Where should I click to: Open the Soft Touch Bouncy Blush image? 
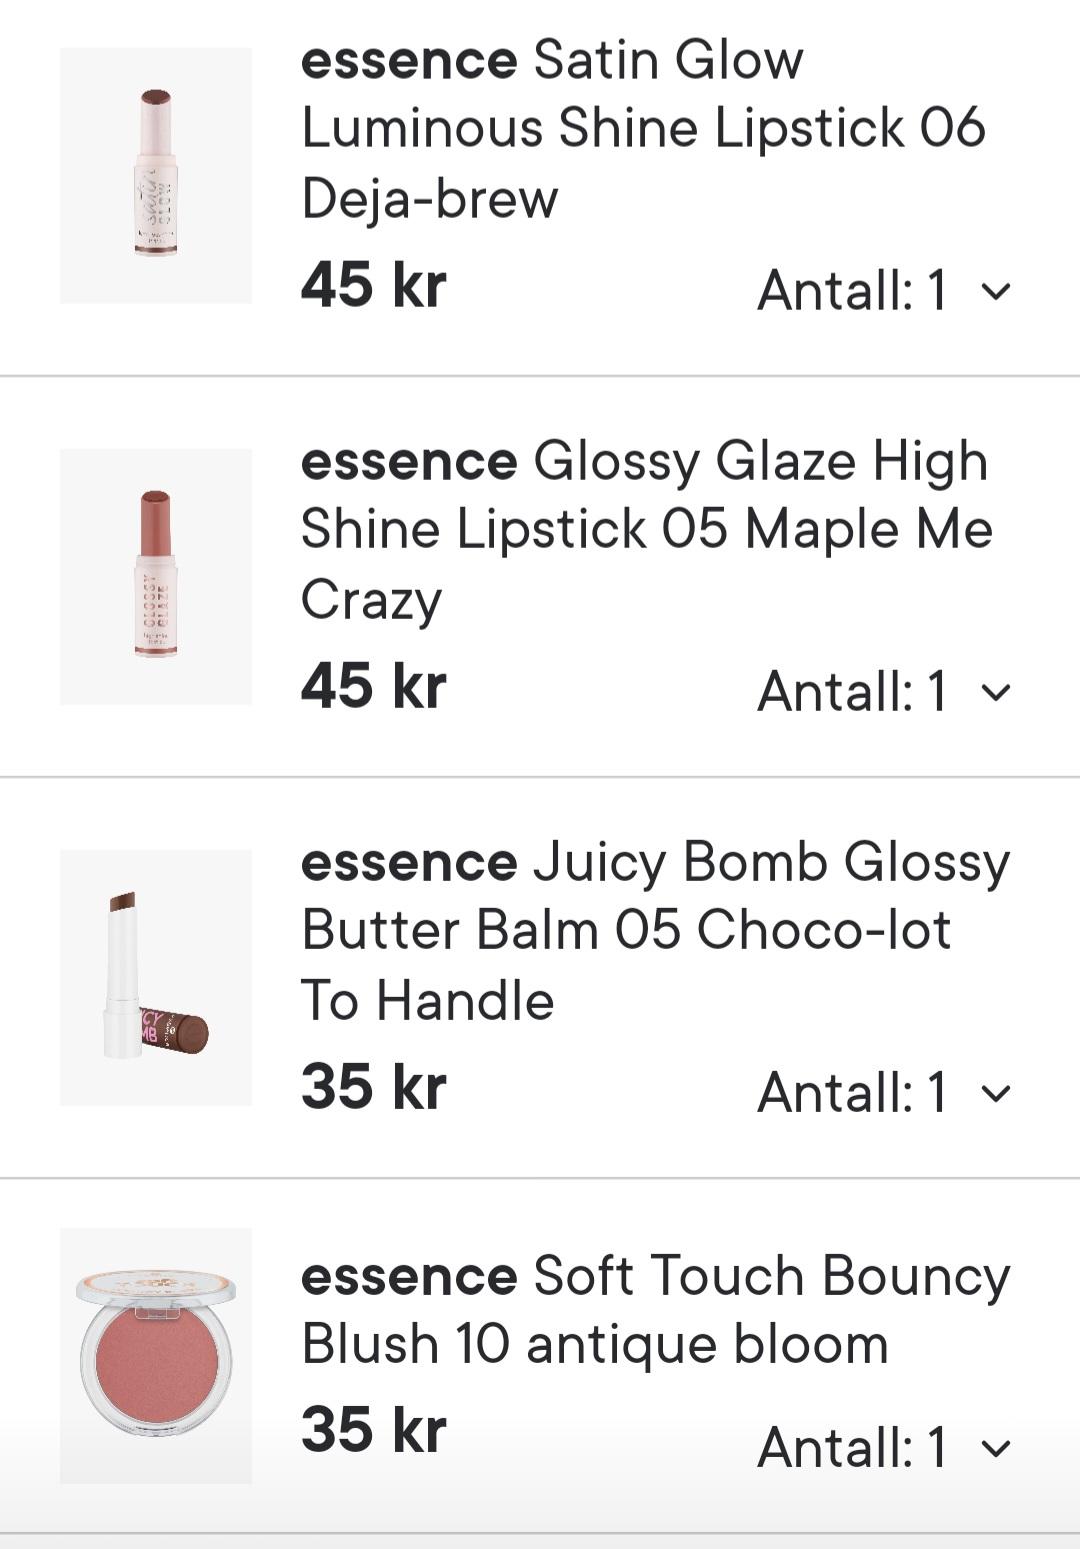point(156,1355)
